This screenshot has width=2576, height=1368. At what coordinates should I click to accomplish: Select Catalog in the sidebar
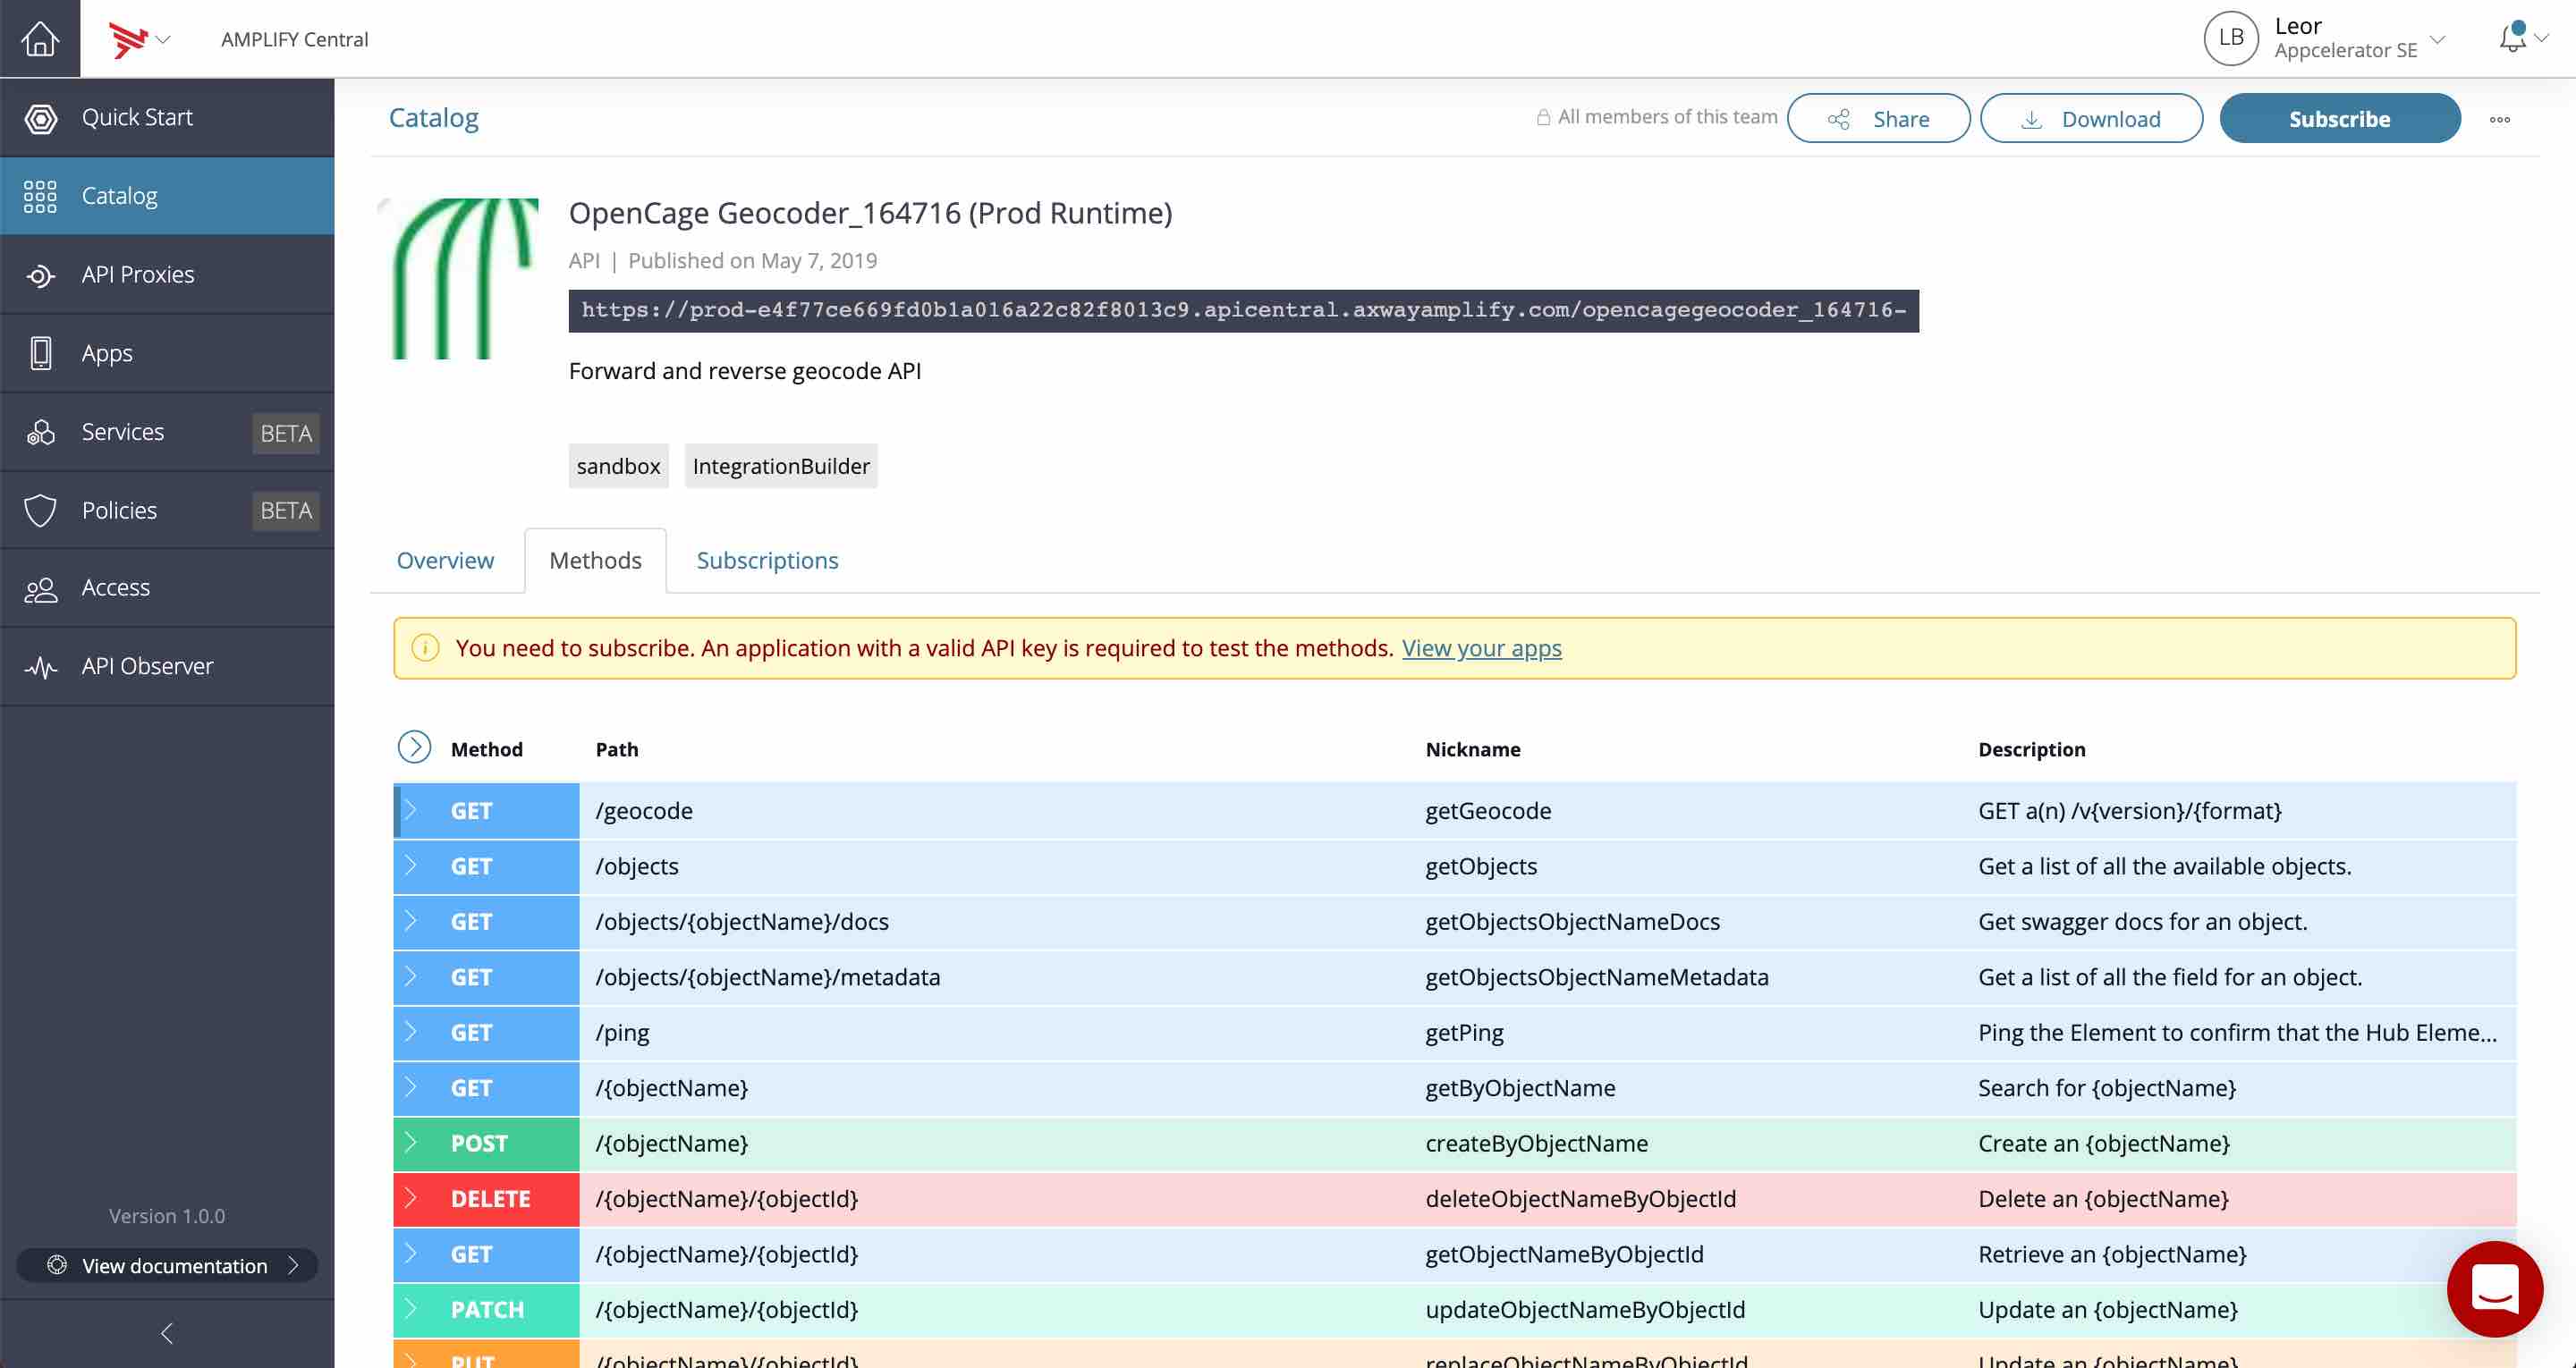point(167,196)
